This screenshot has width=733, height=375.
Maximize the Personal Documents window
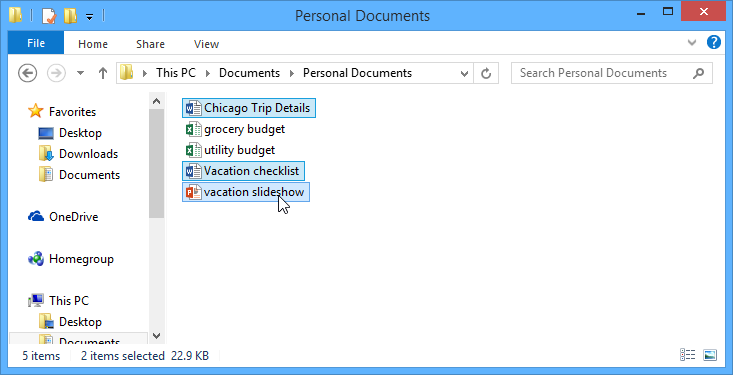tap(668, 11)
